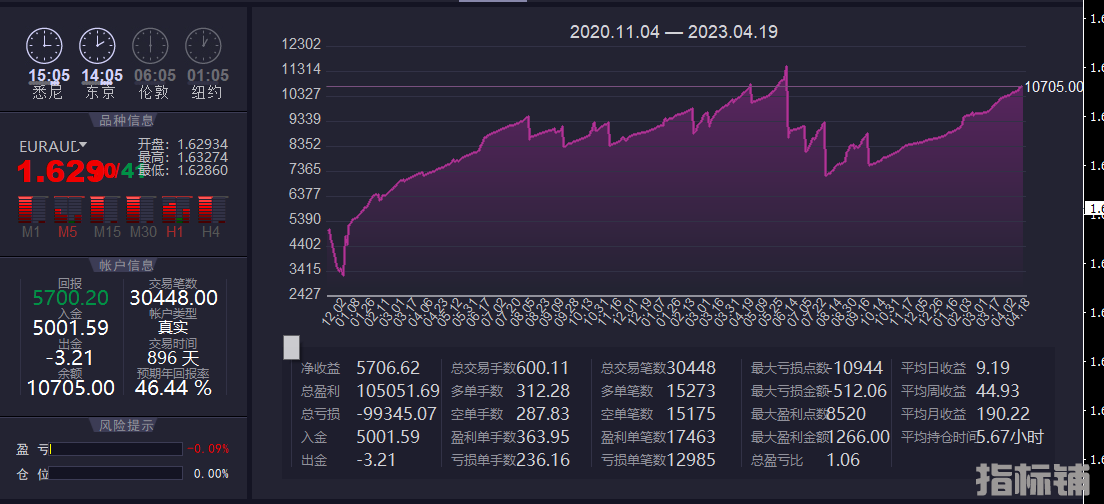Click the 10705.00 balance label on chart
This screenshot has height=504, width=1104.
[x=1054, y=87]
